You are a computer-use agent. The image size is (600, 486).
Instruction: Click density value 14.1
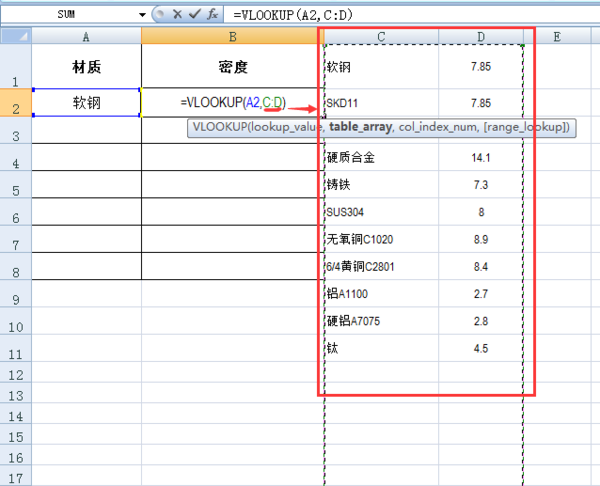(x=481, y=157)
